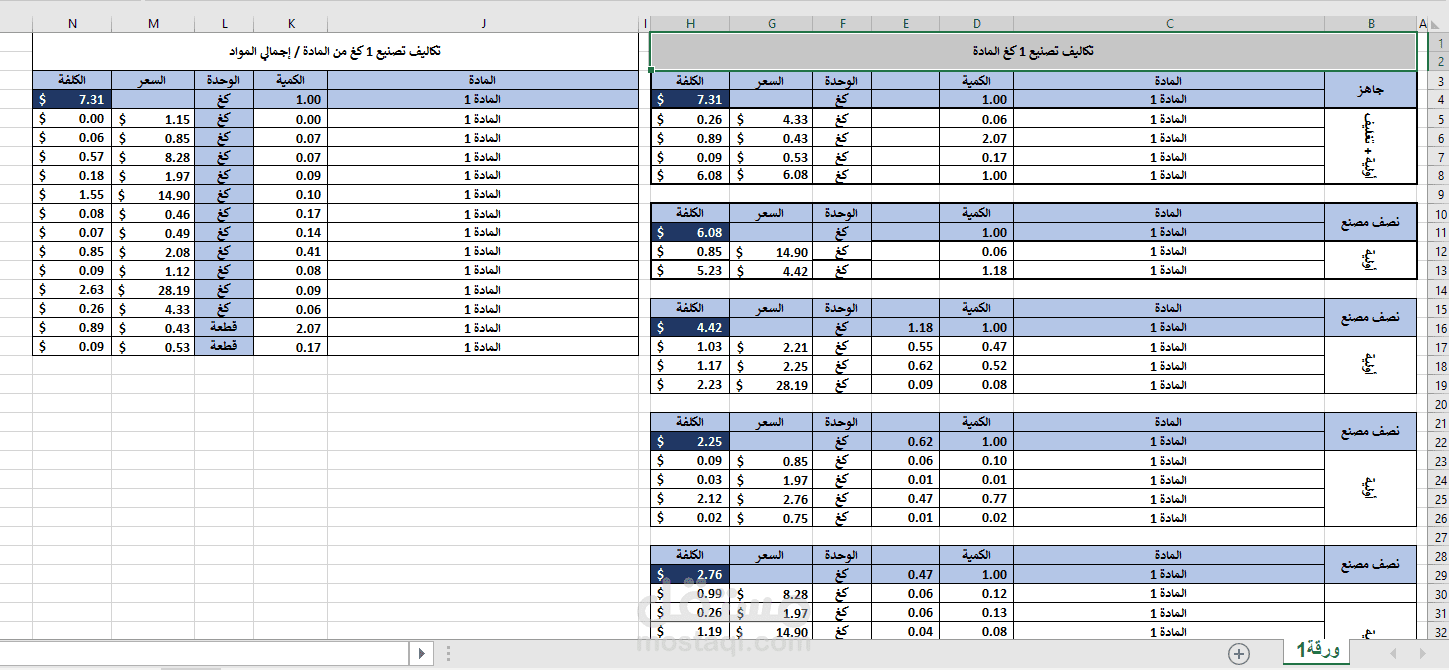
Task: Select the cell with cost 1.03
Action: [691, 347]
